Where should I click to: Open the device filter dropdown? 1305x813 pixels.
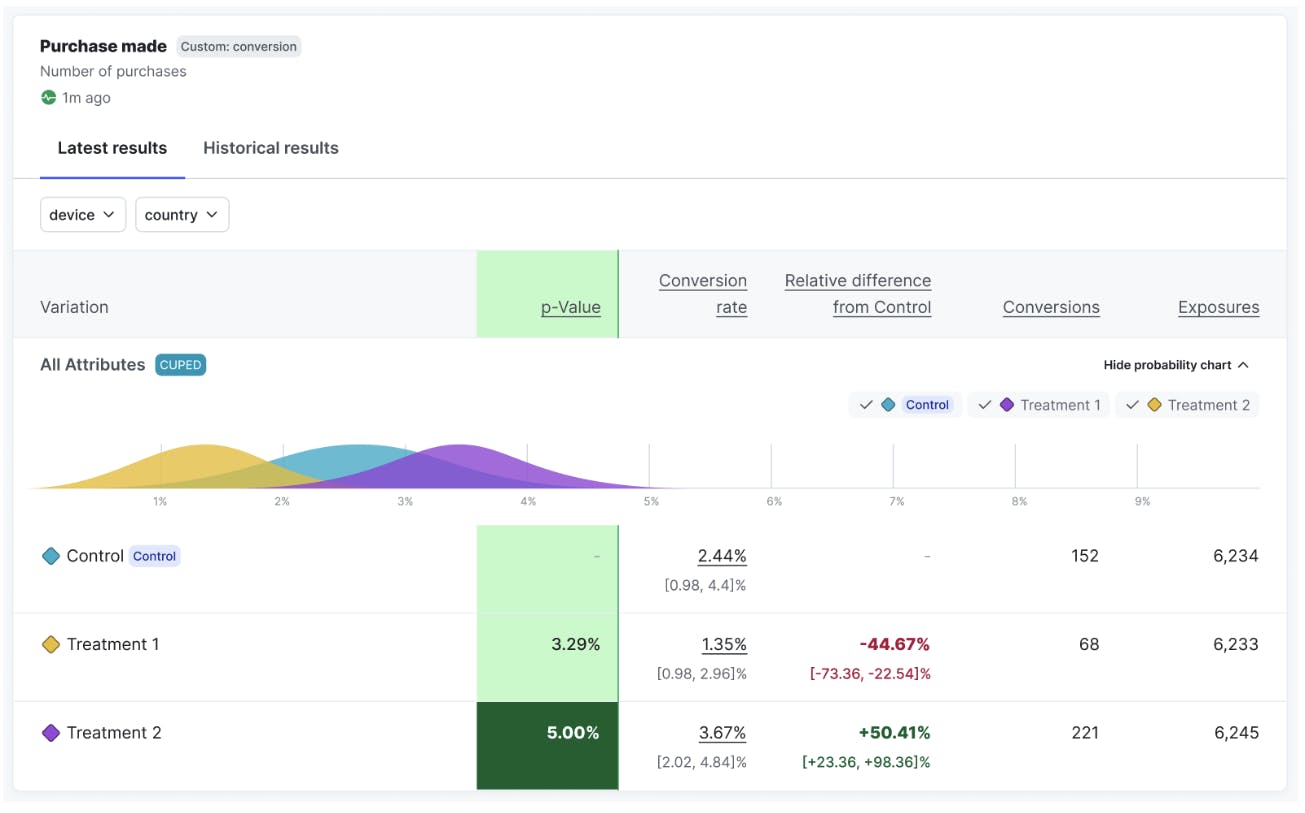[x=82, y=215]
